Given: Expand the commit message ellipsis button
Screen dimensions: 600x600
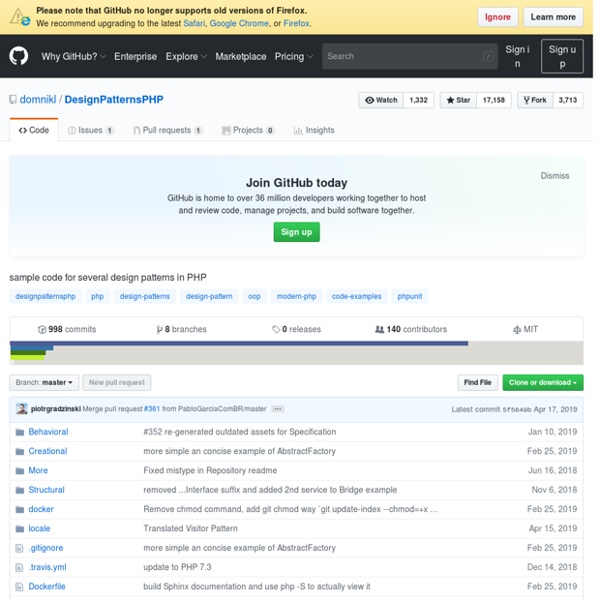Looking at the screenshot, I should (x=277, y=409).
